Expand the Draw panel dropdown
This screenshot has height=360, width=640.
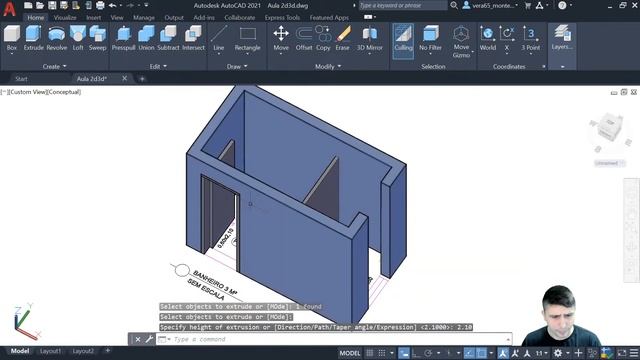(x=237, y=66)
